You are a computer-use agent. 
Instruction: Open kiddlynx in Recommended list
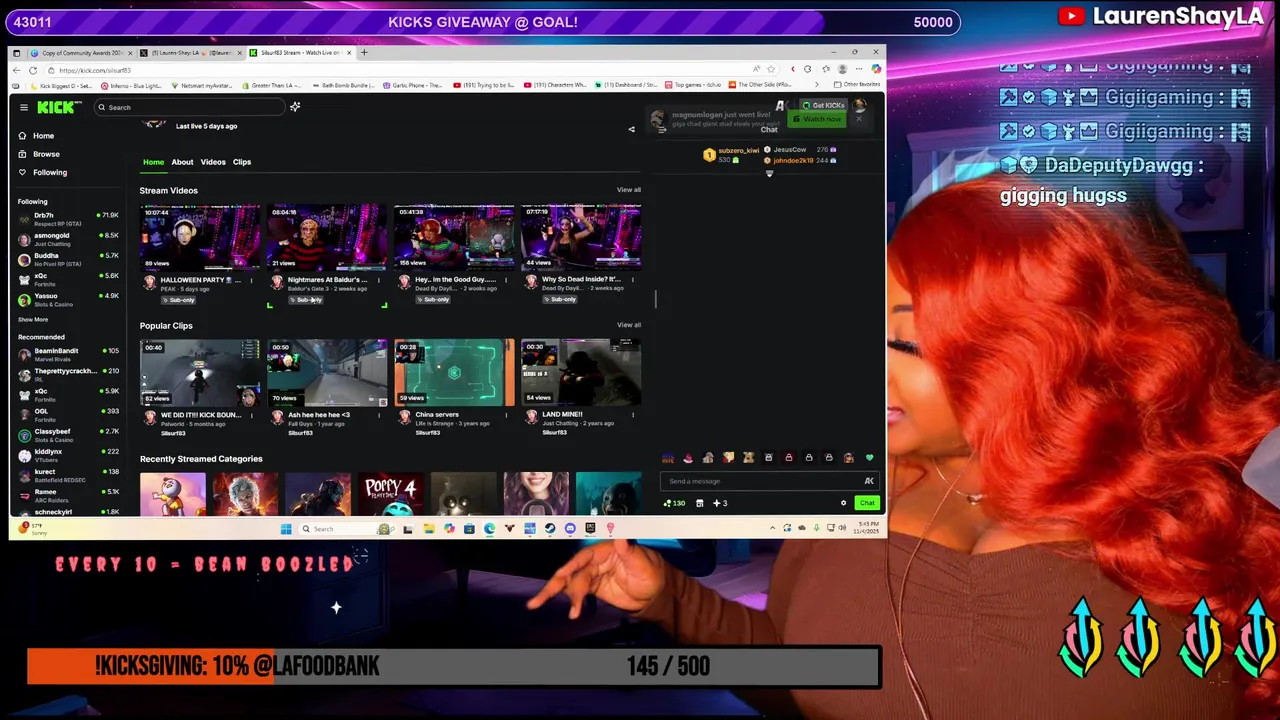point(68,455)
